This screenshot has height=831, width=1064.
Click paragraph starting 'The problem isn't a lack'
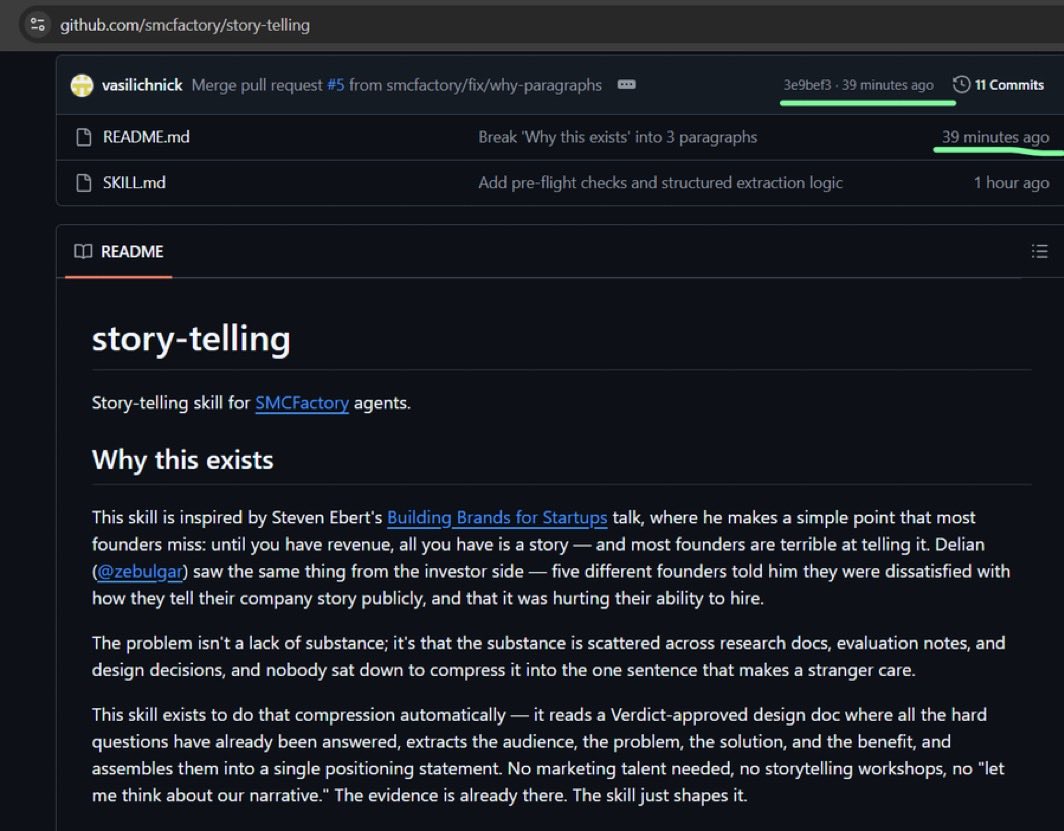tap(548, 657)
